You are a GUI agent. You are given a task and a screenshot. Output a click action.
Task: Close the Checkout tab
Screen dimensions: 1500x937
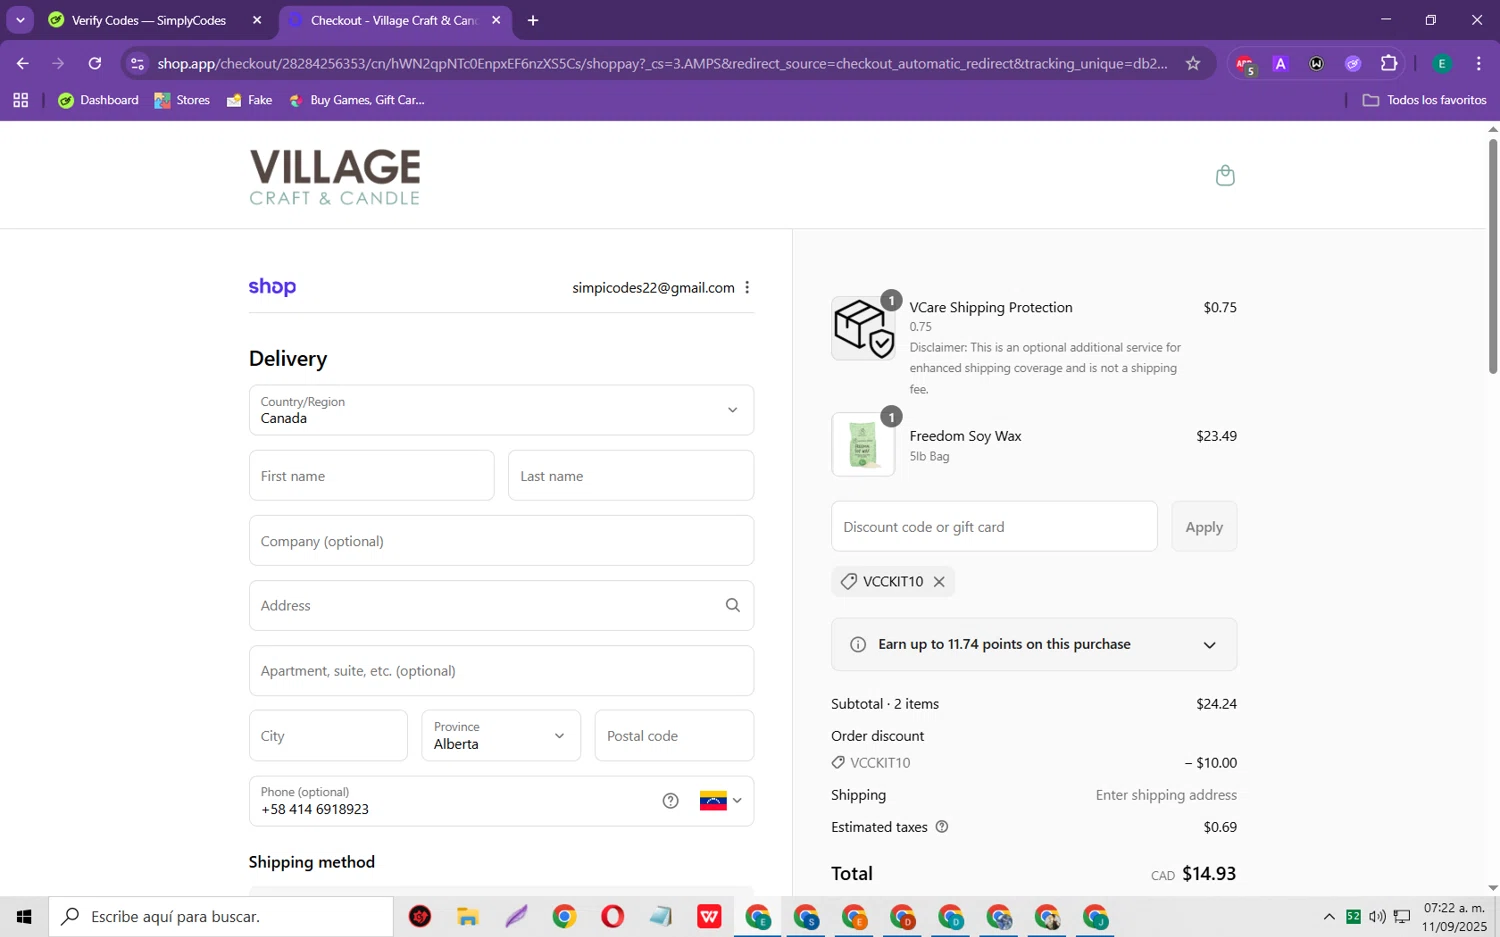[496, 20]
